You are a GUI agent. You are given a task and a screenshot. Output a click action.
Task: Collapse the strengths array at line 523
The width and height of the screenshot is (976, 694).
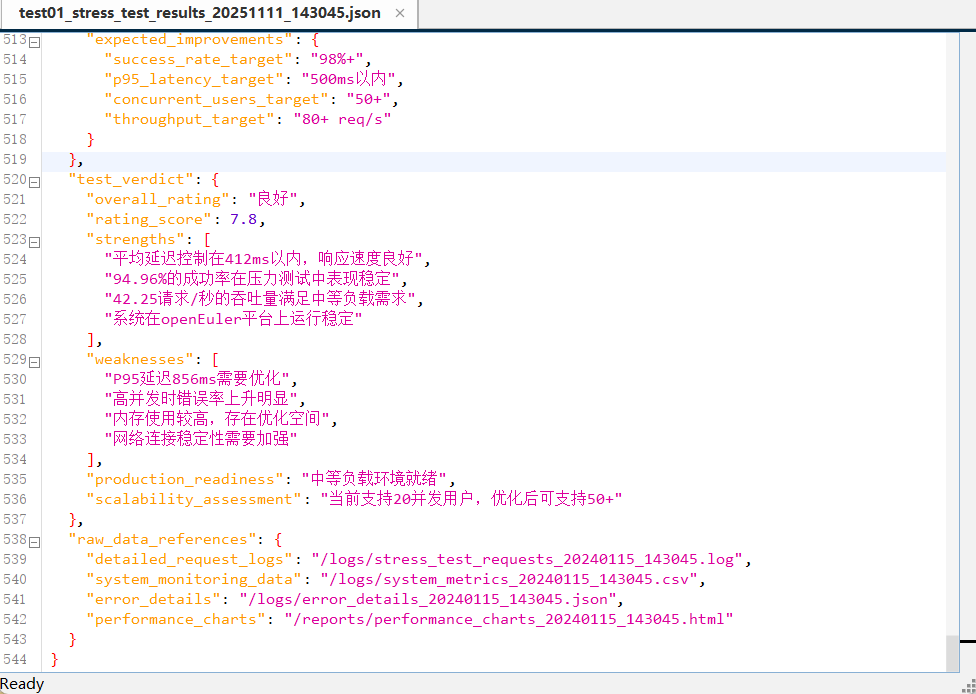35,242
